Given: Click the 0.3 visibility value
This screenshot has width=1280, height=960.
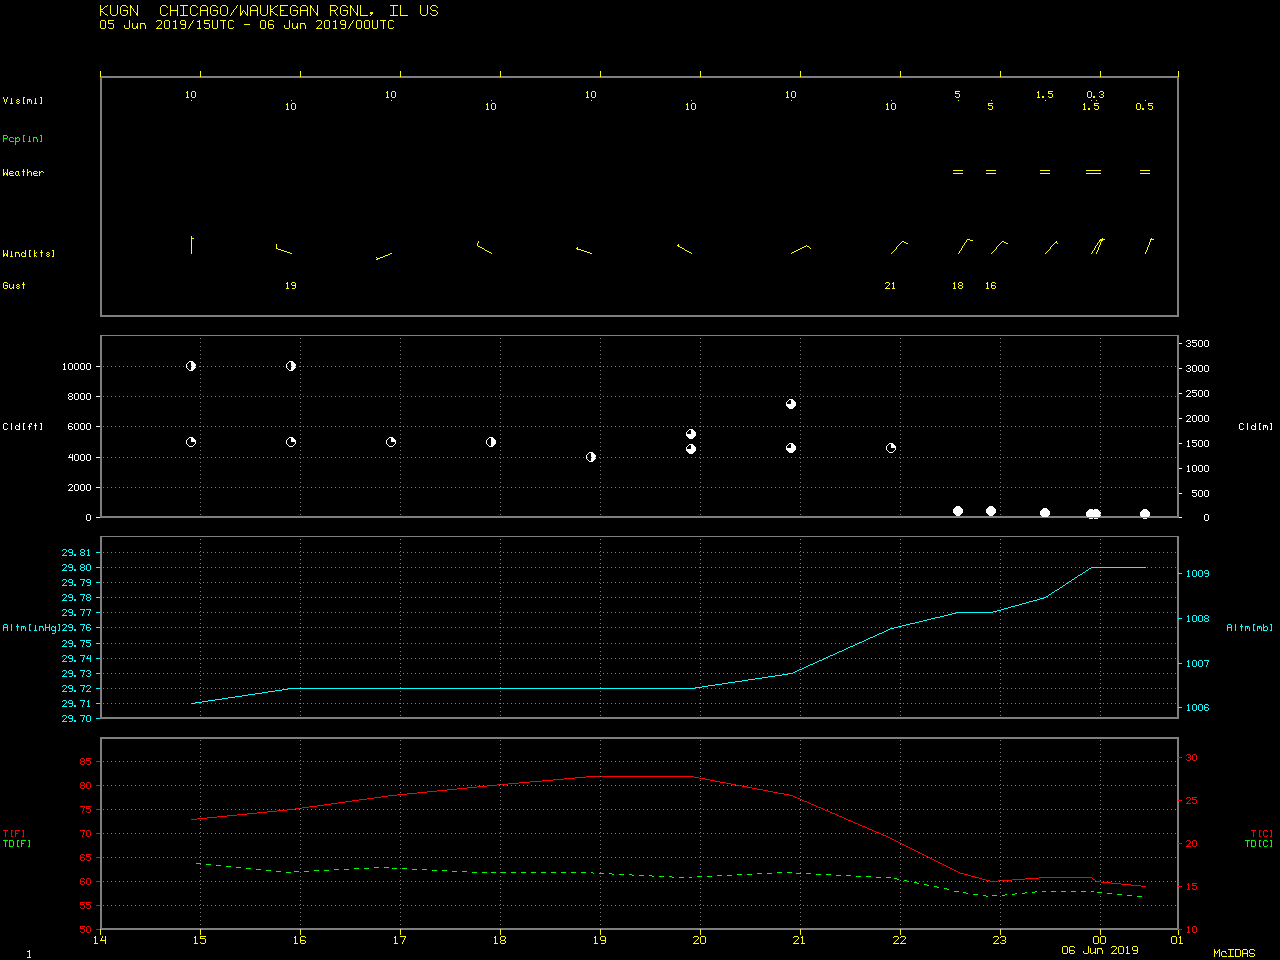Looking at the screenshot, I should (x=1095, y=95).
